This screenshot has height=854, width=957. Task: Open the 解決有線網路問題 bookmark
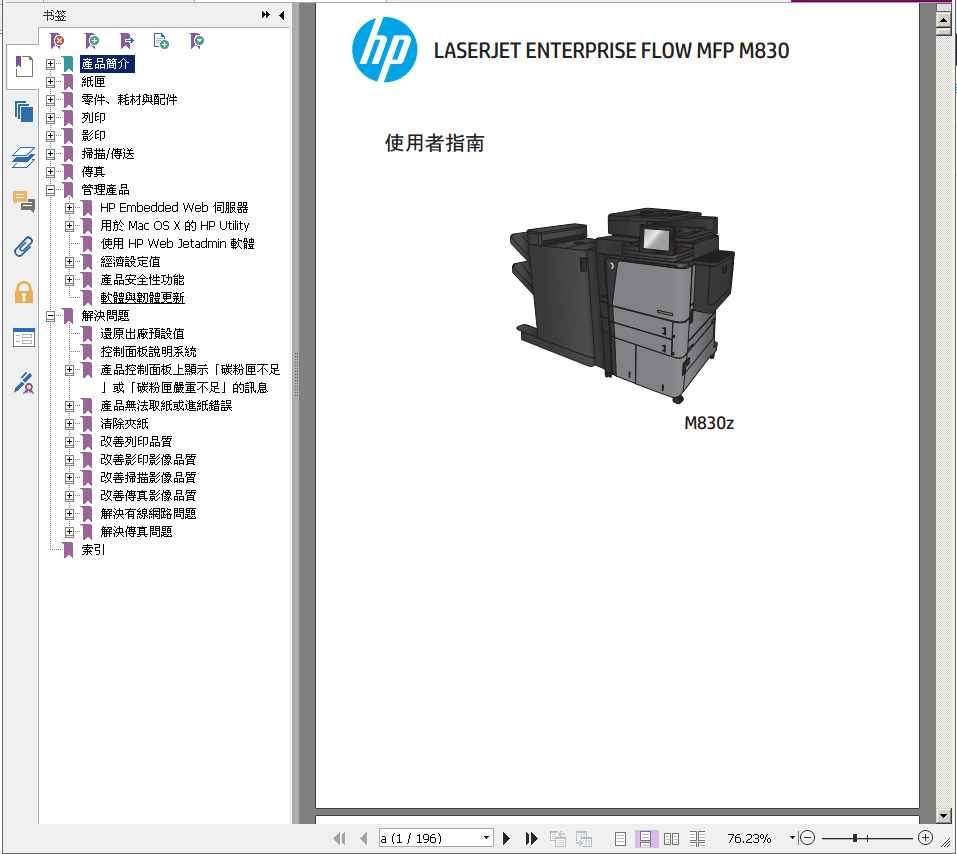[148, 513]
